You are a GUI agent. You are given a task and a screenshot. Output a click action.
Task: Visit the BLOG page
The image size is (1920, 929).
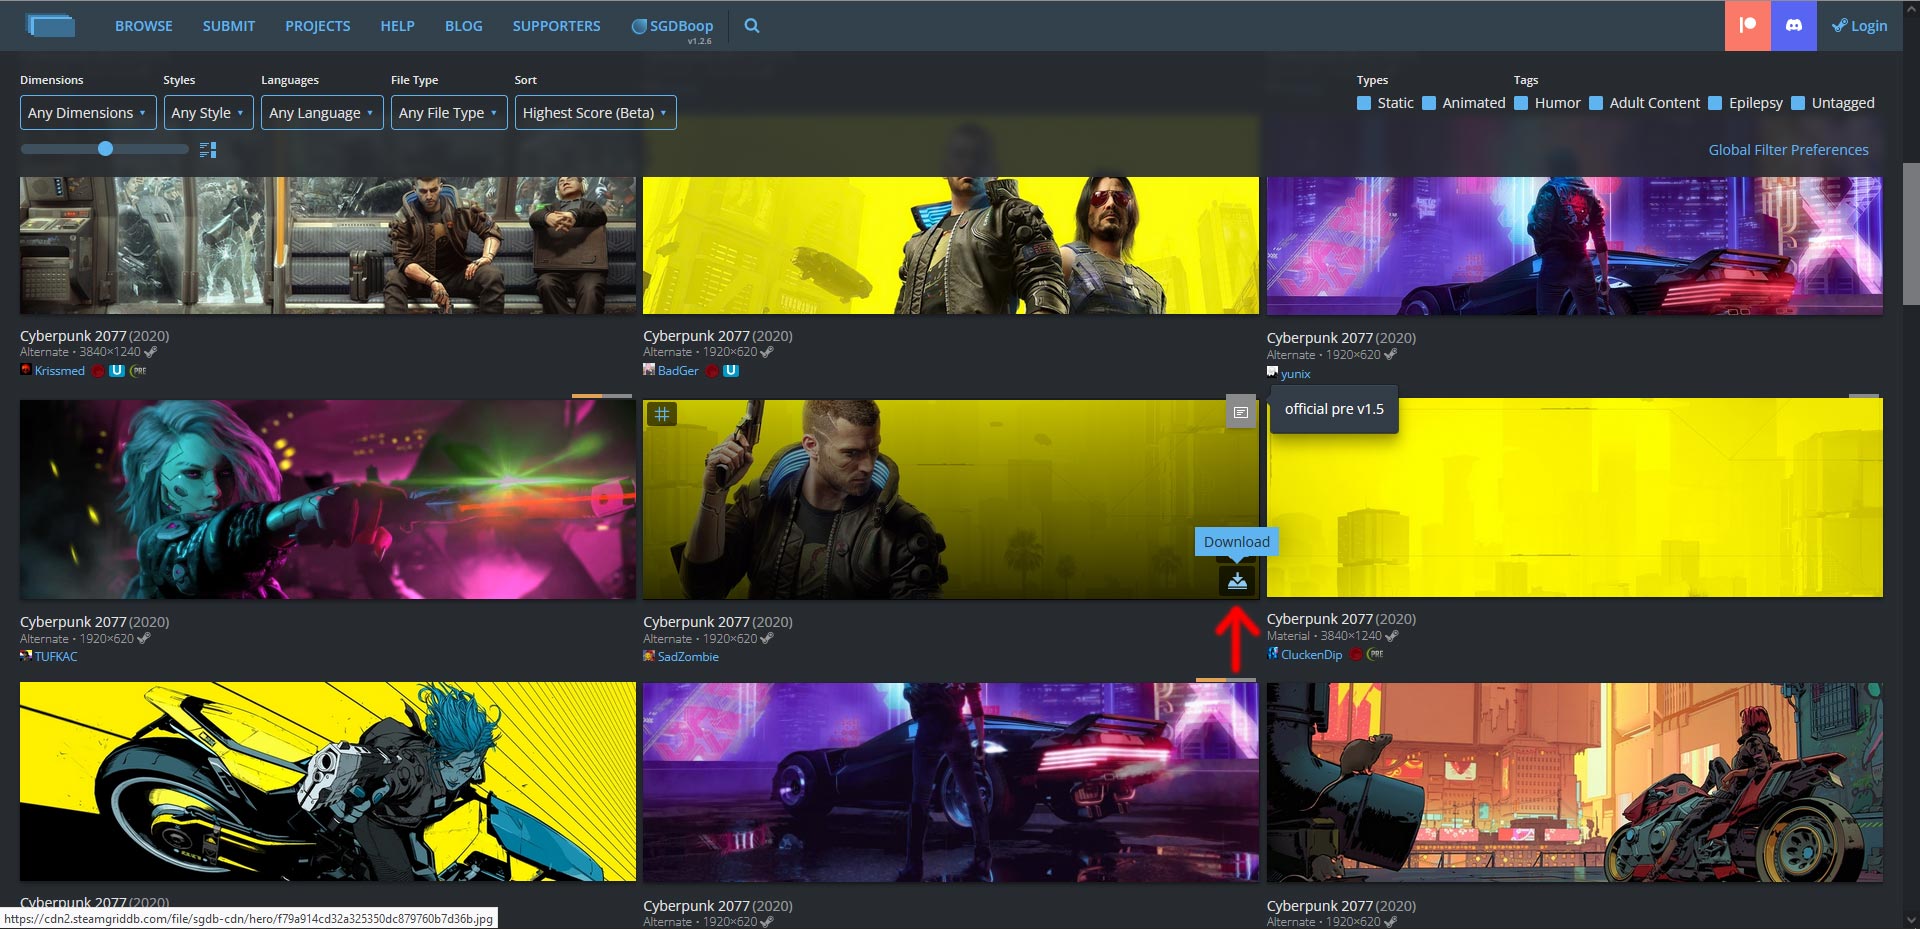(x=464, y=26)
